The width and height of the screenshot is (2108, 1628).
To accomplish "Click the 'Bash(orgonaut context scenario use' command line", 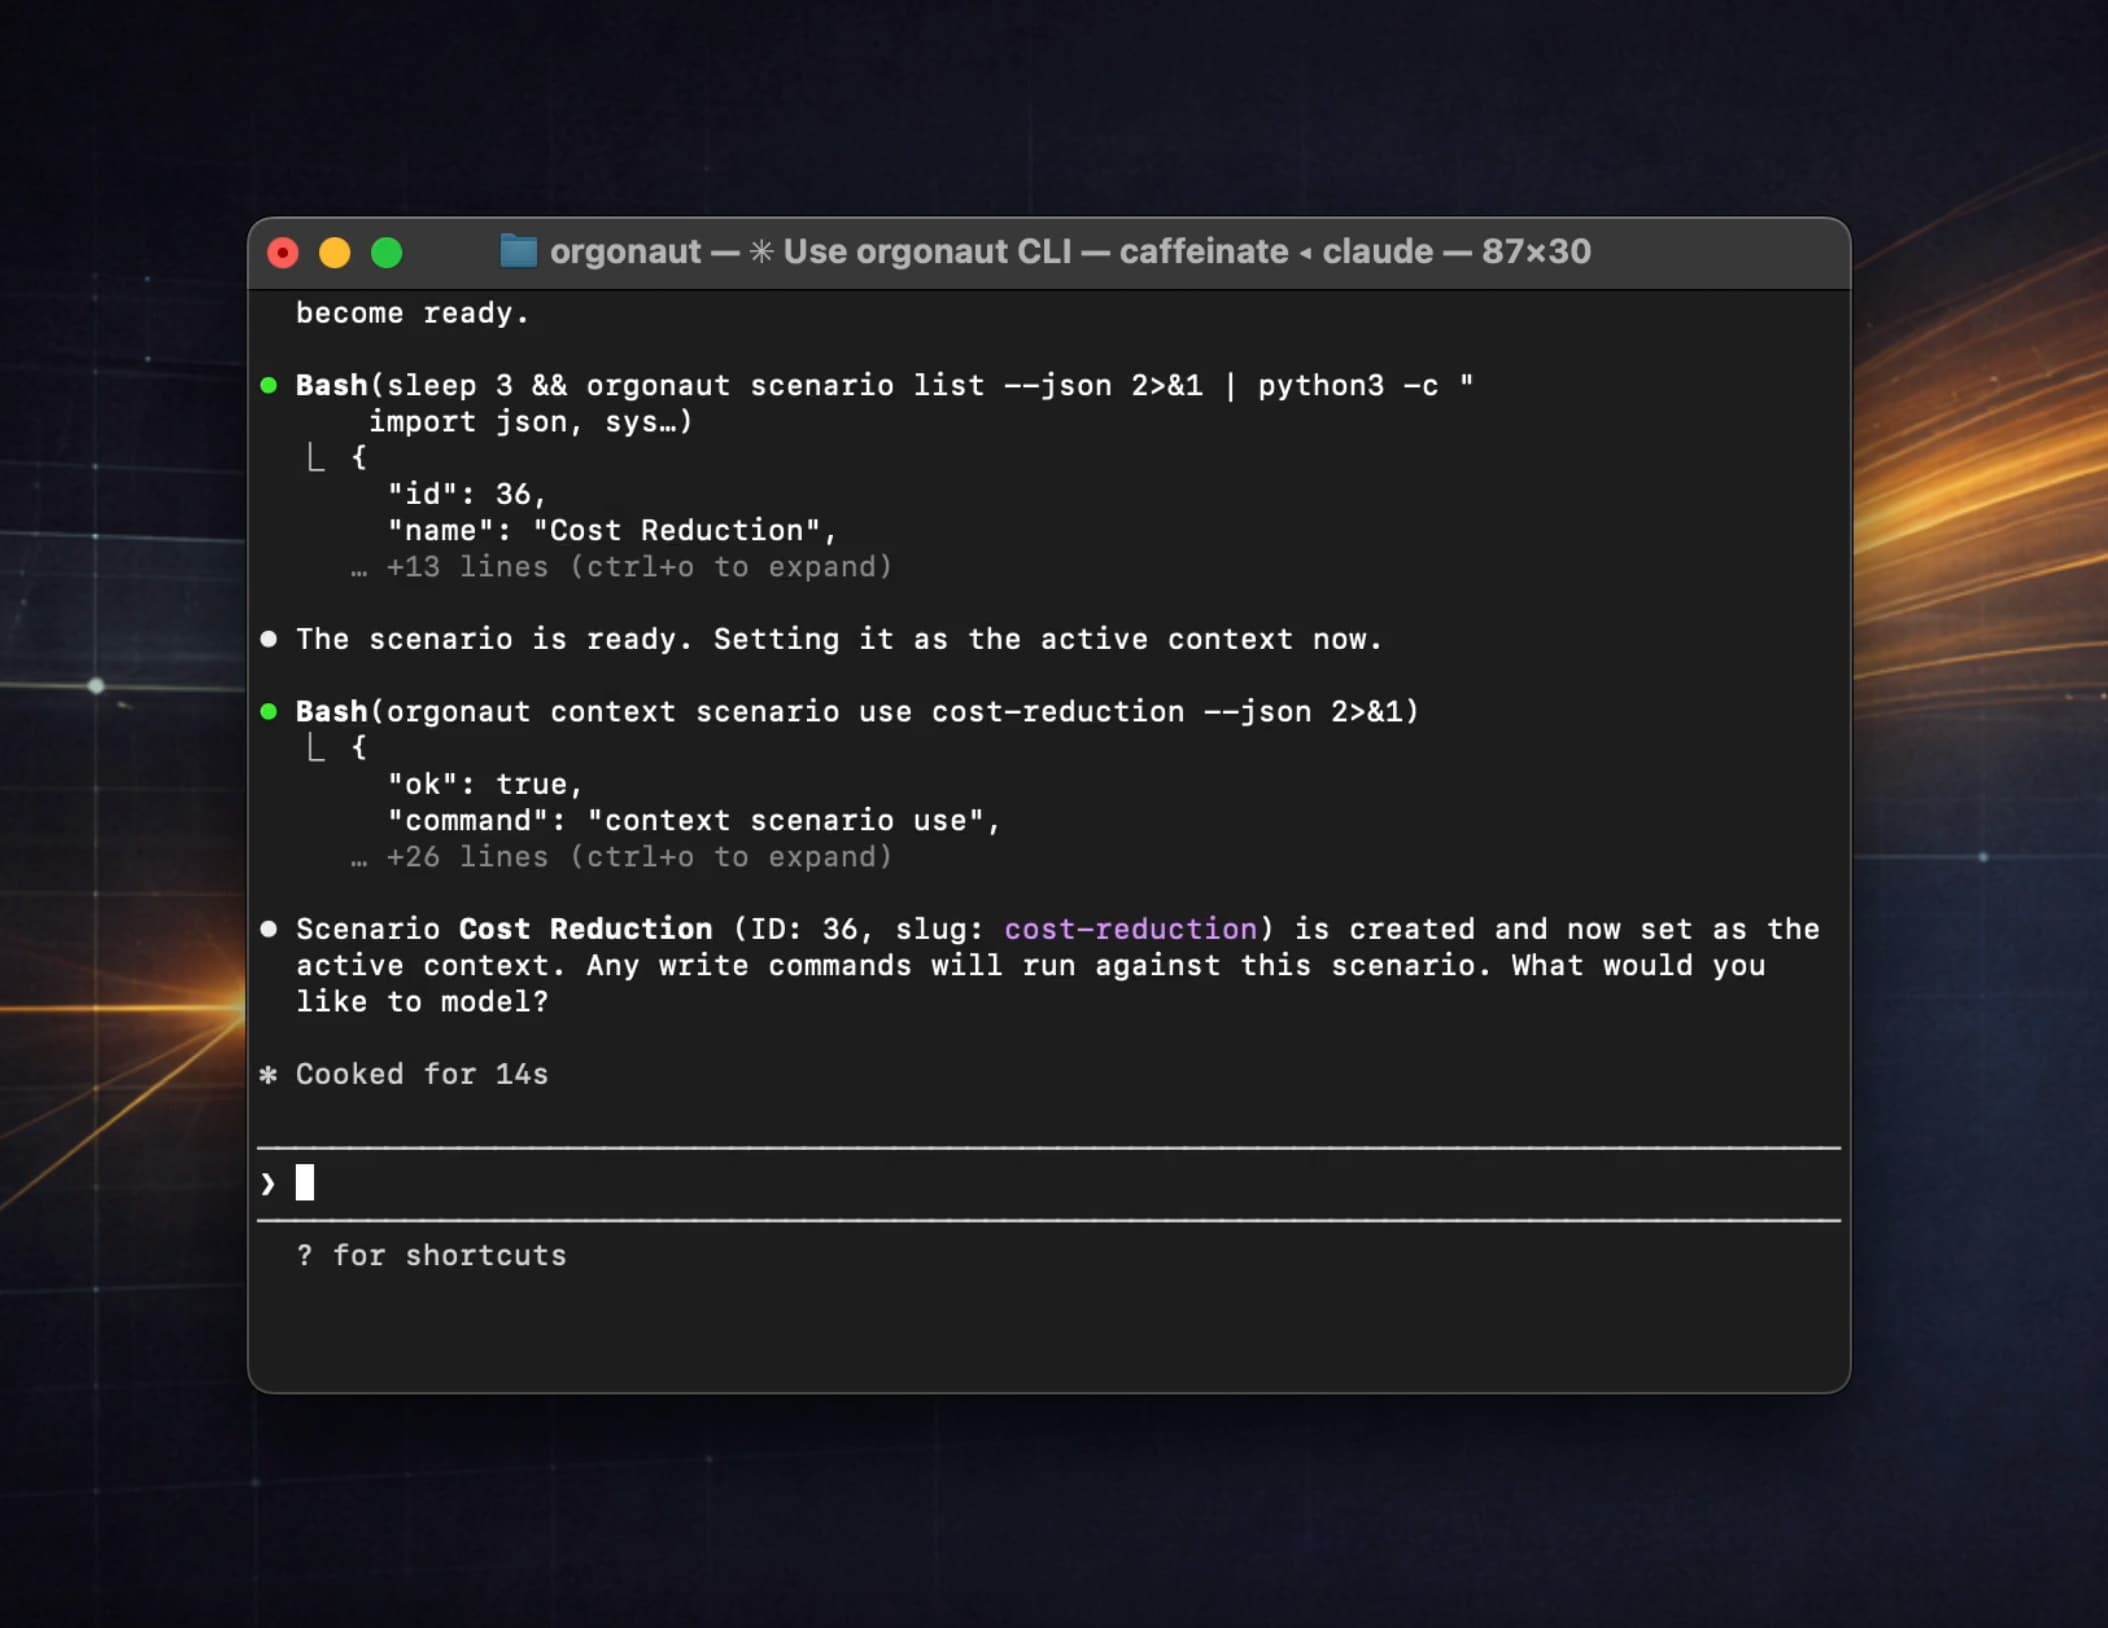I will pos(857,712).
